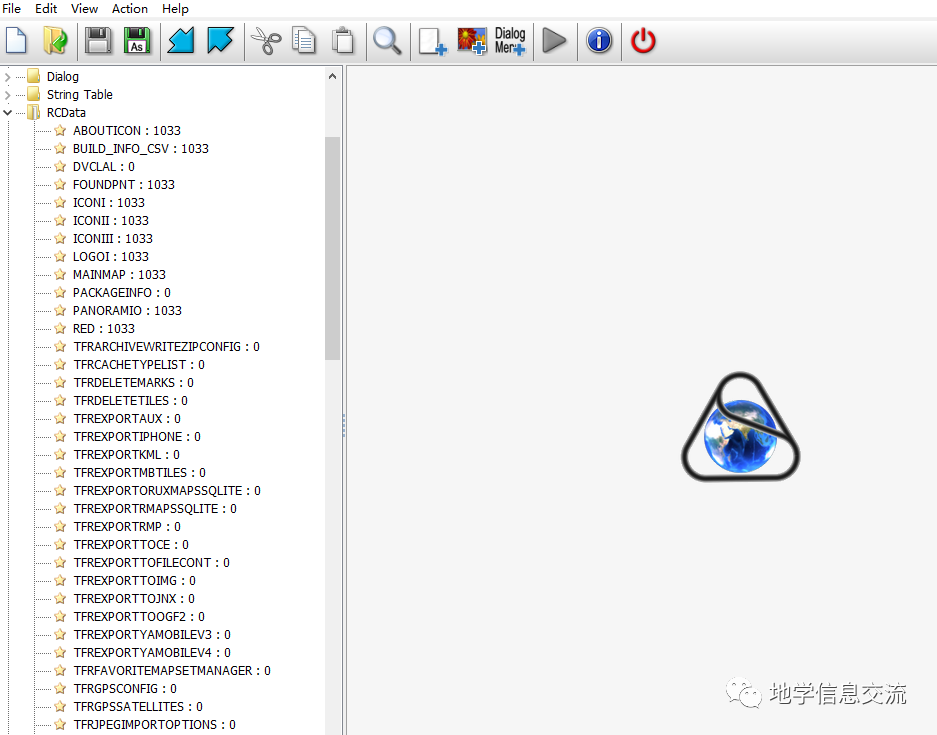
Task: Click the tree scrollbar up arrow
Action: [x=333, y=76]
